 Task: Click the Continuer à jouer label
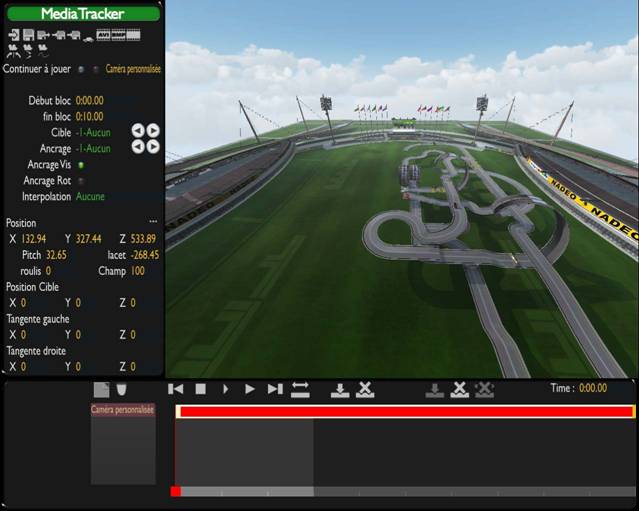37,69
